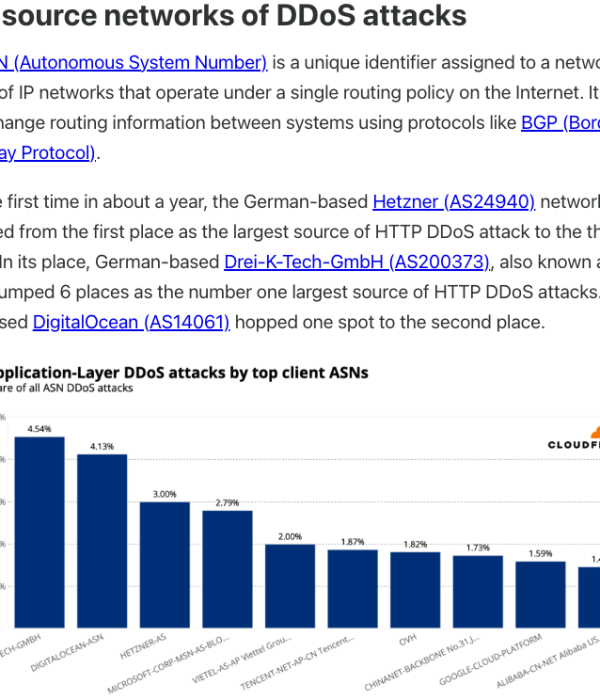The width and height of the screenshot is (600, 700).
Task: Click the DigitalOcean (AS14061) link
Action: [x=131, y=322]
